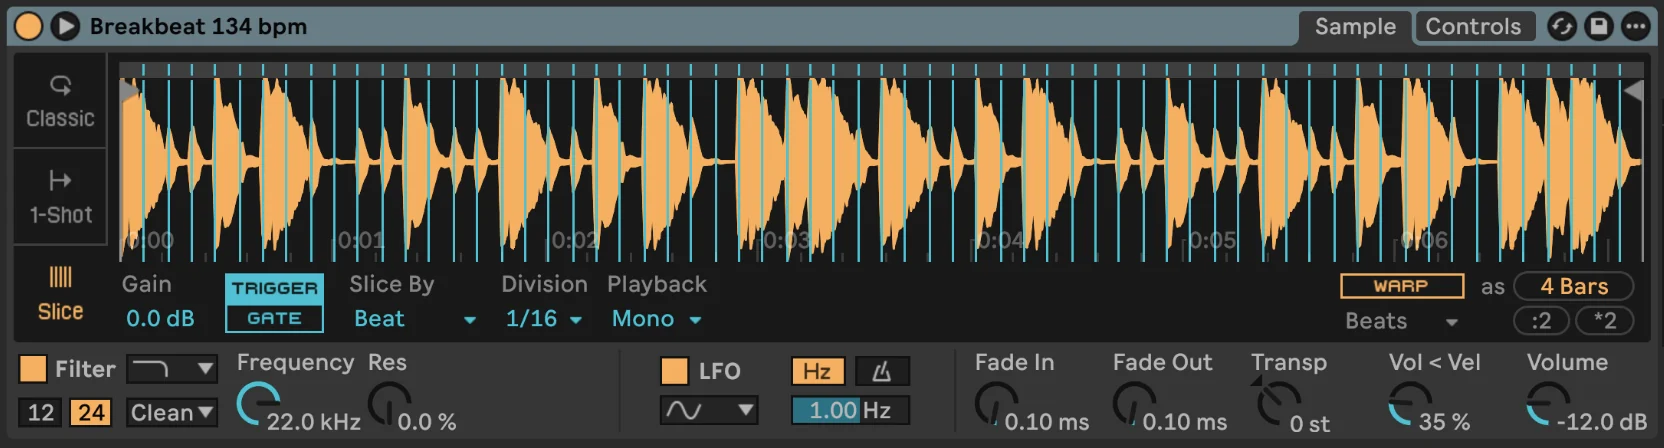Switch to the Controls tab

pyautogui.click(x=1473, y=27)
